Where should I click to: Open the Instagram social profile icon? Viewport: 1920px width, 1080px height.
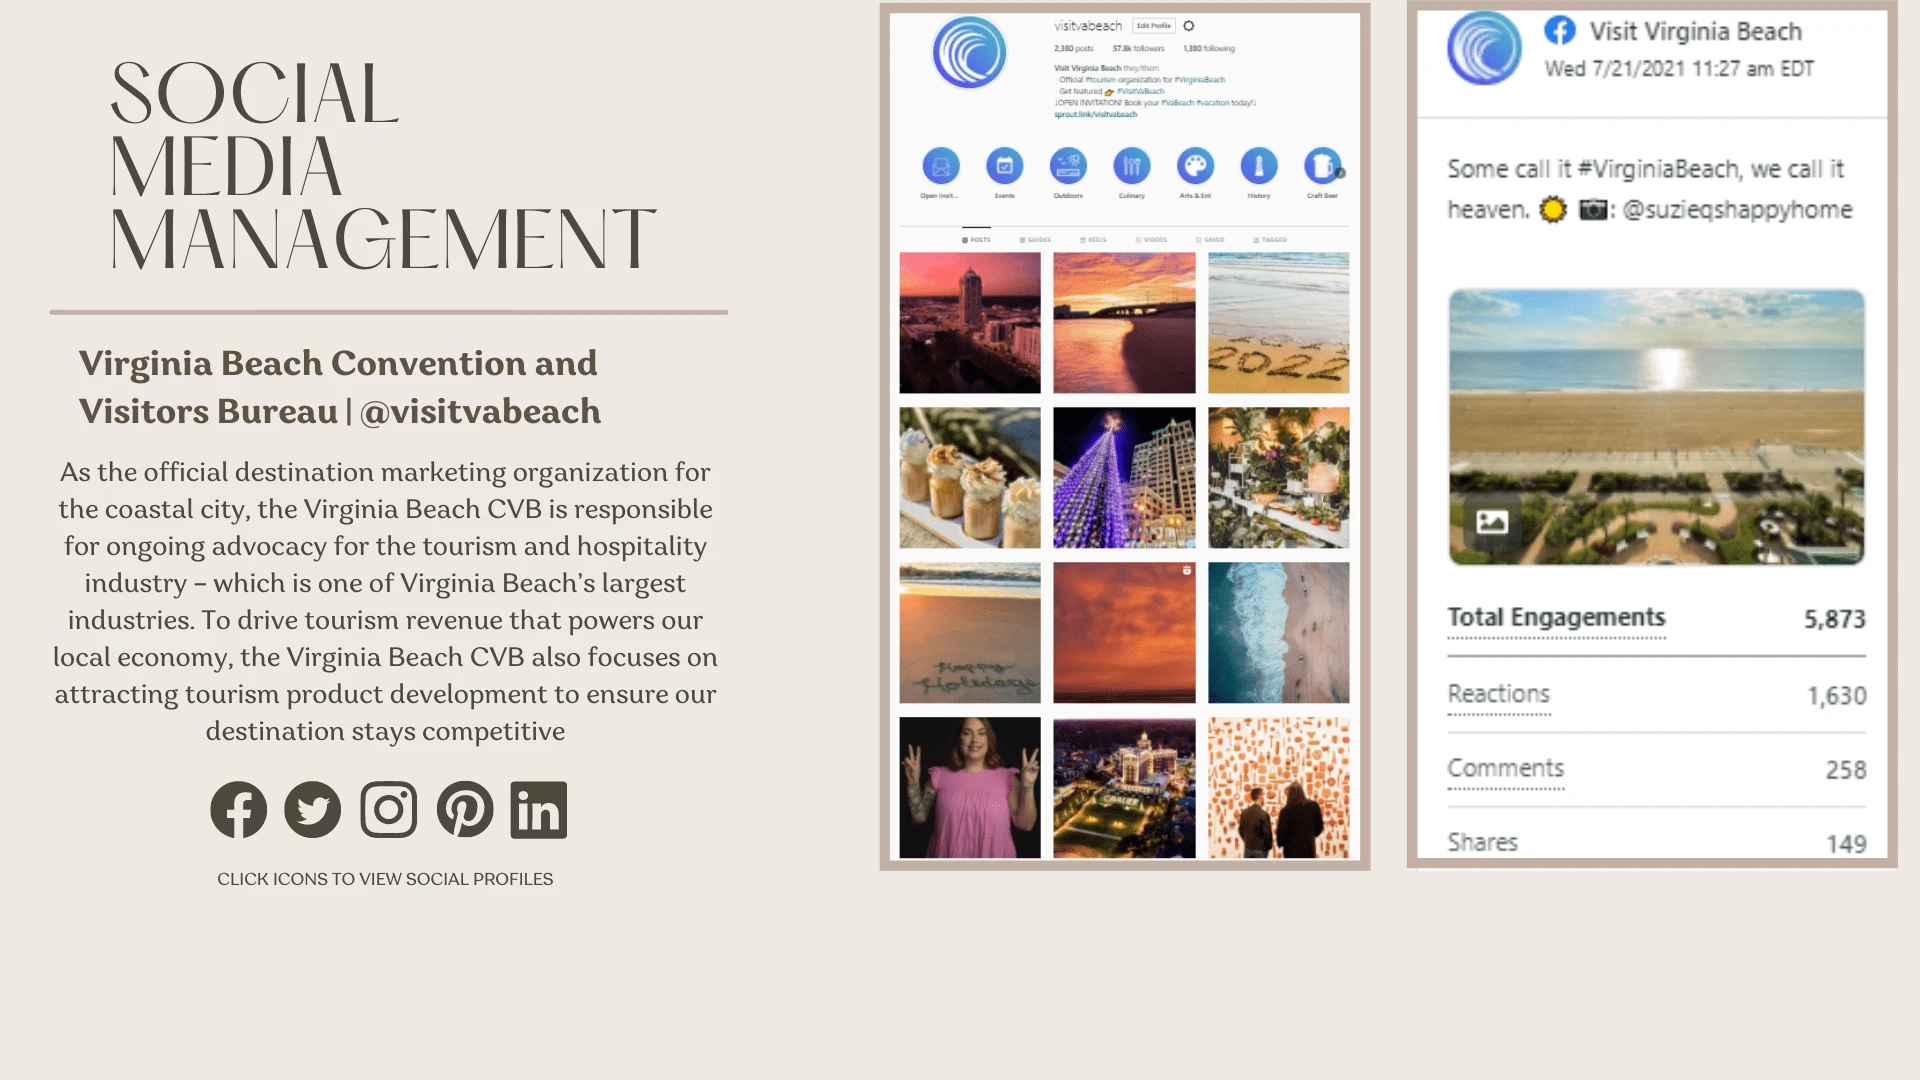(388, 809)
